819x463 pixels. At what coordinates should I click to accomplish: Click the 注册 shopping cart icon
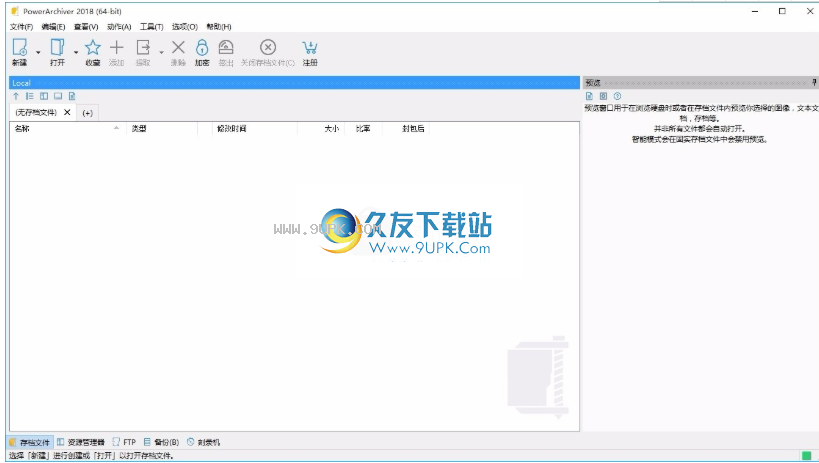click(310, 48)
